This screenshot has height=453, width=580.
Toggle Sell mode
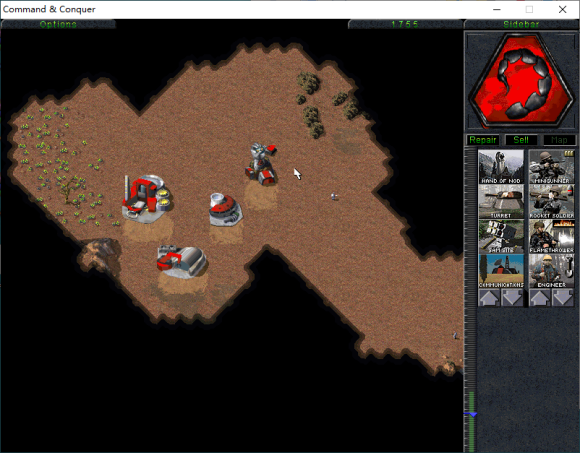(x=521, y=140)
